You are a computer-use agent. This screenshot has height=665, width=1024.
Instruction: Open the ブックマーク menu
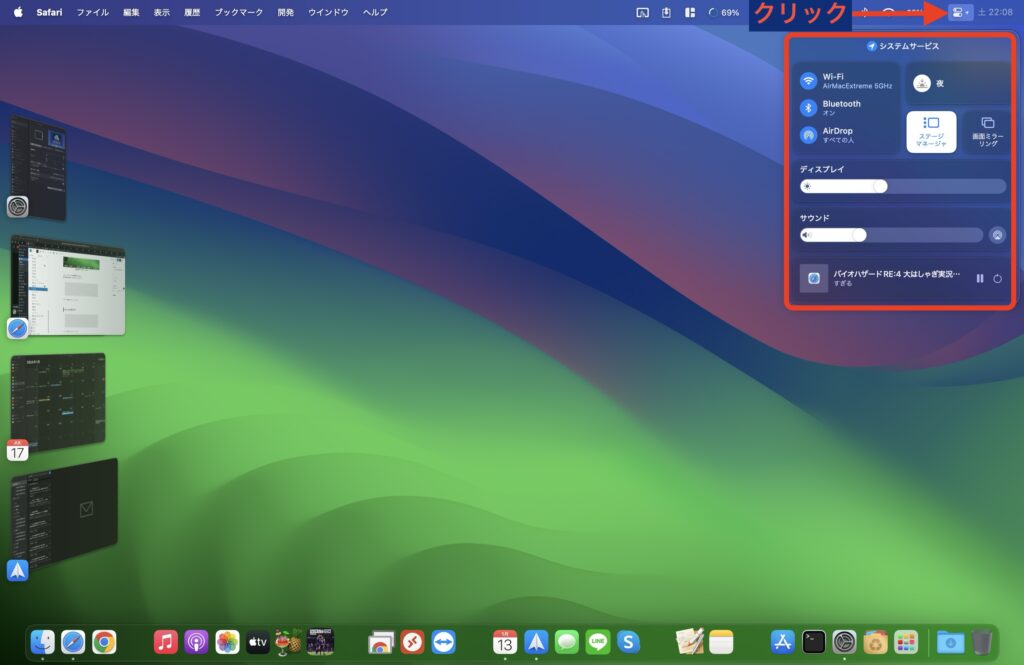(239, 13)
